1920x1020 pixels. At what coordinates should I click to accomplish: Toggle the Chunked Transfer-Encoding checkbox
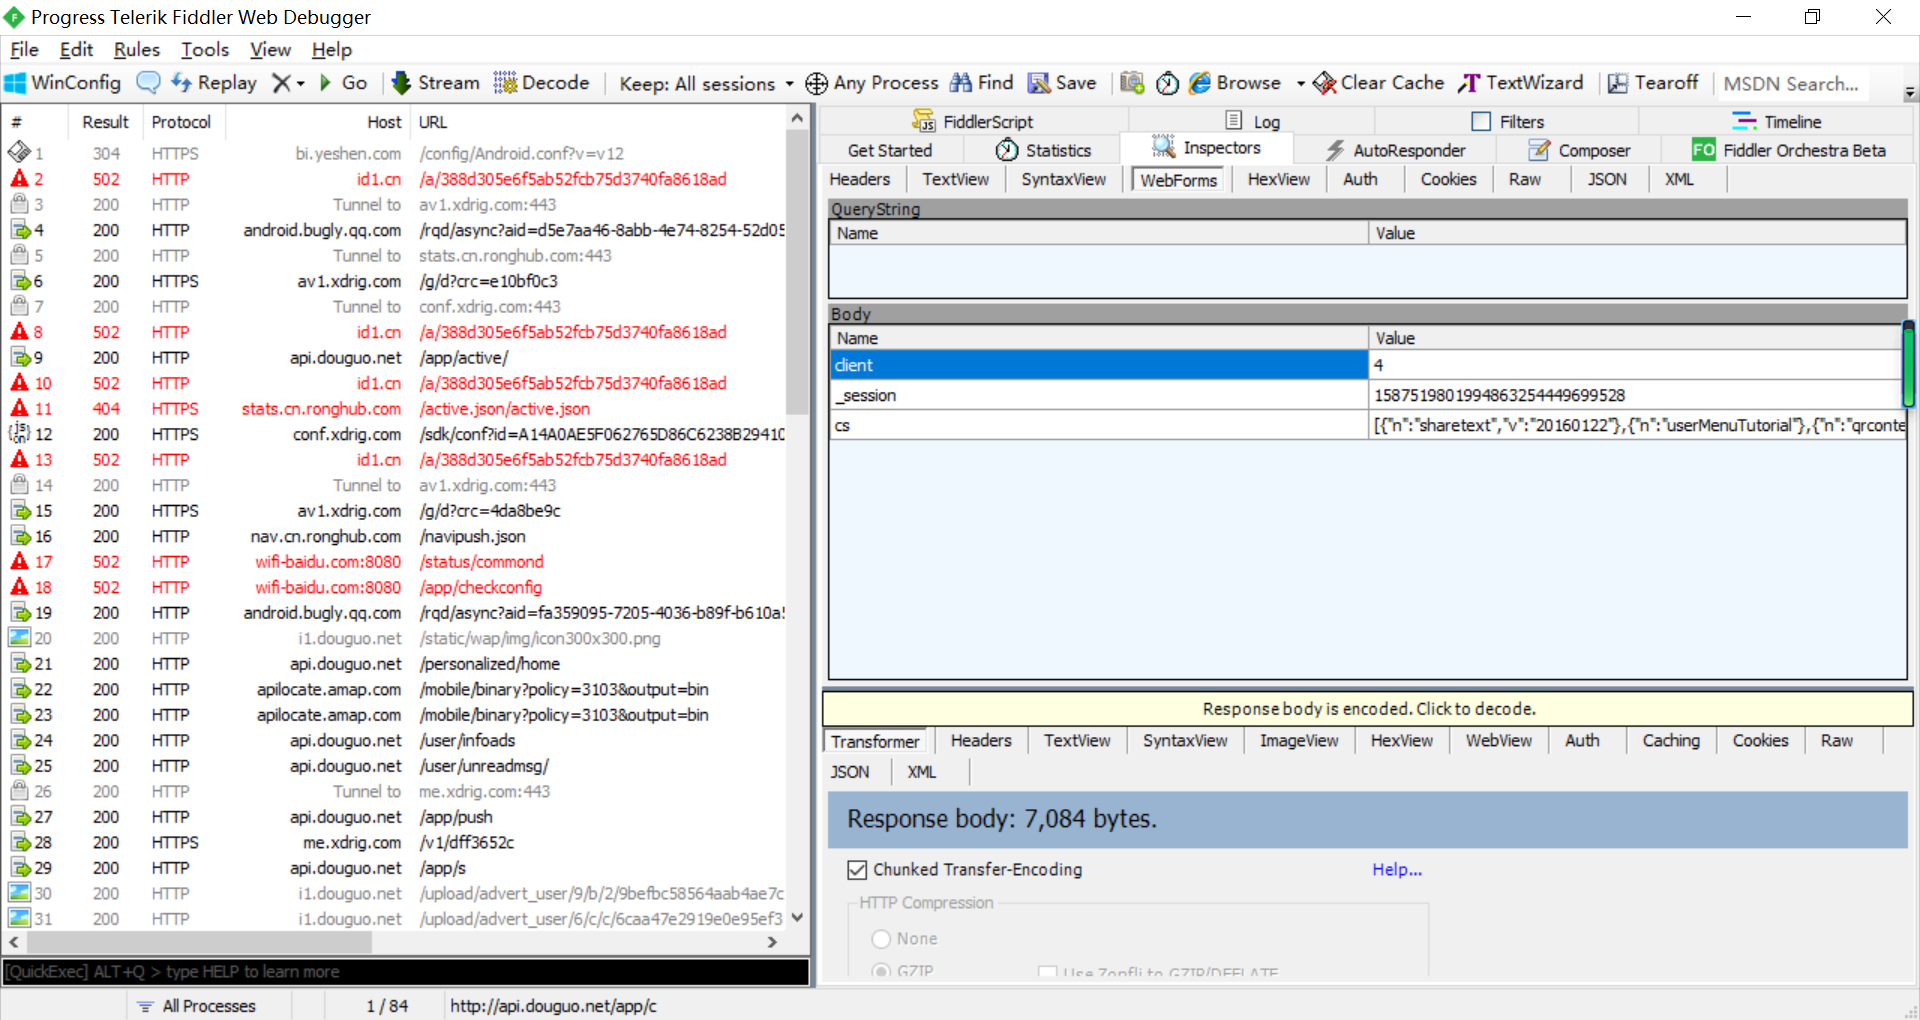[857, 870]
